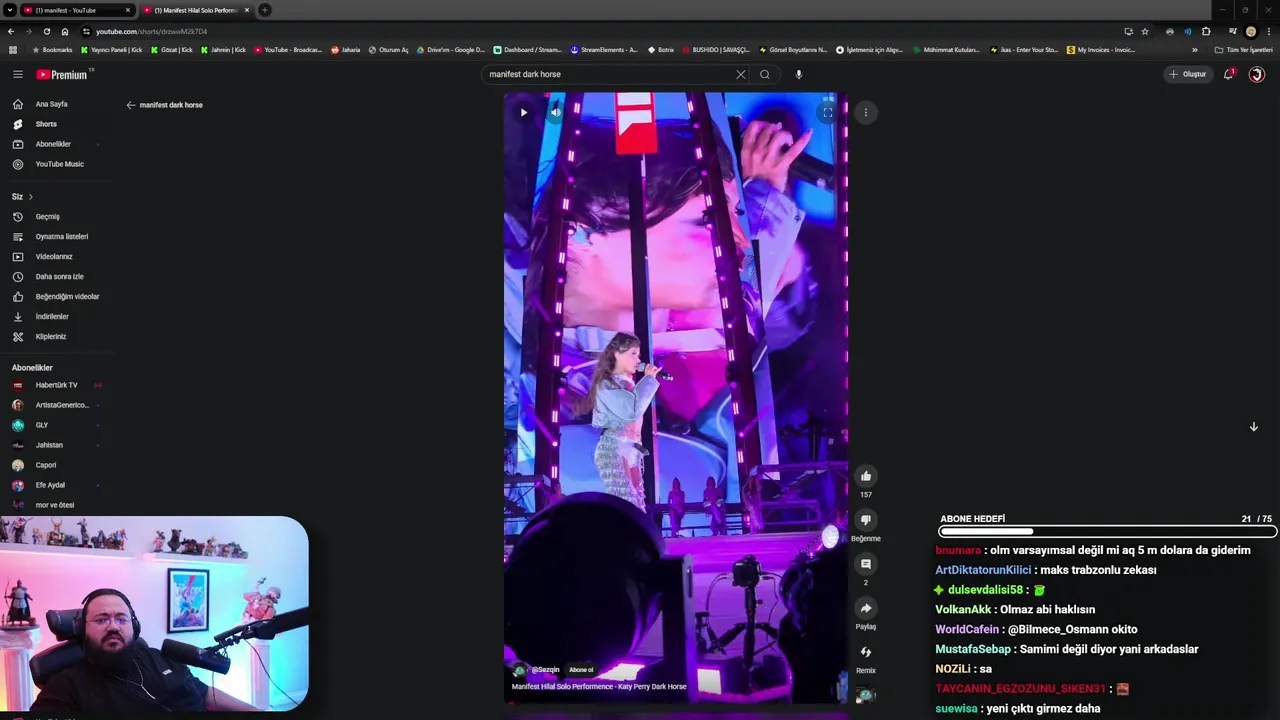The width and height of the screenshot is (1280, 720).
Task: Open the YouTube hamburger guide menu
Action: (x=17, y=74)
